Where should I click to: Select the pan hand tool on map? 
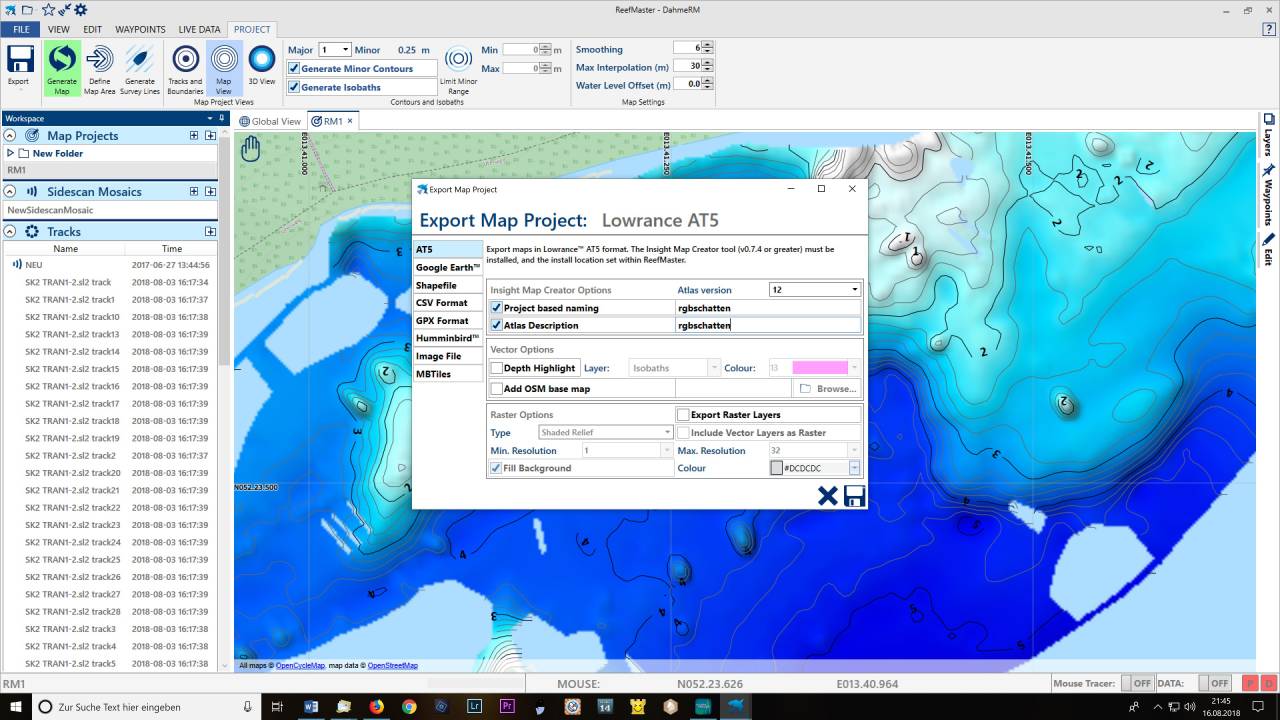(250, 149)
